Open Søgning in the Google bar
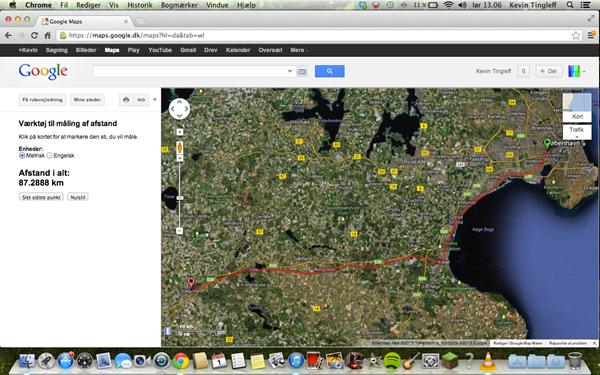Image resolution: width=600 pixels, height=375 pixels. click(x=57, y=50)
